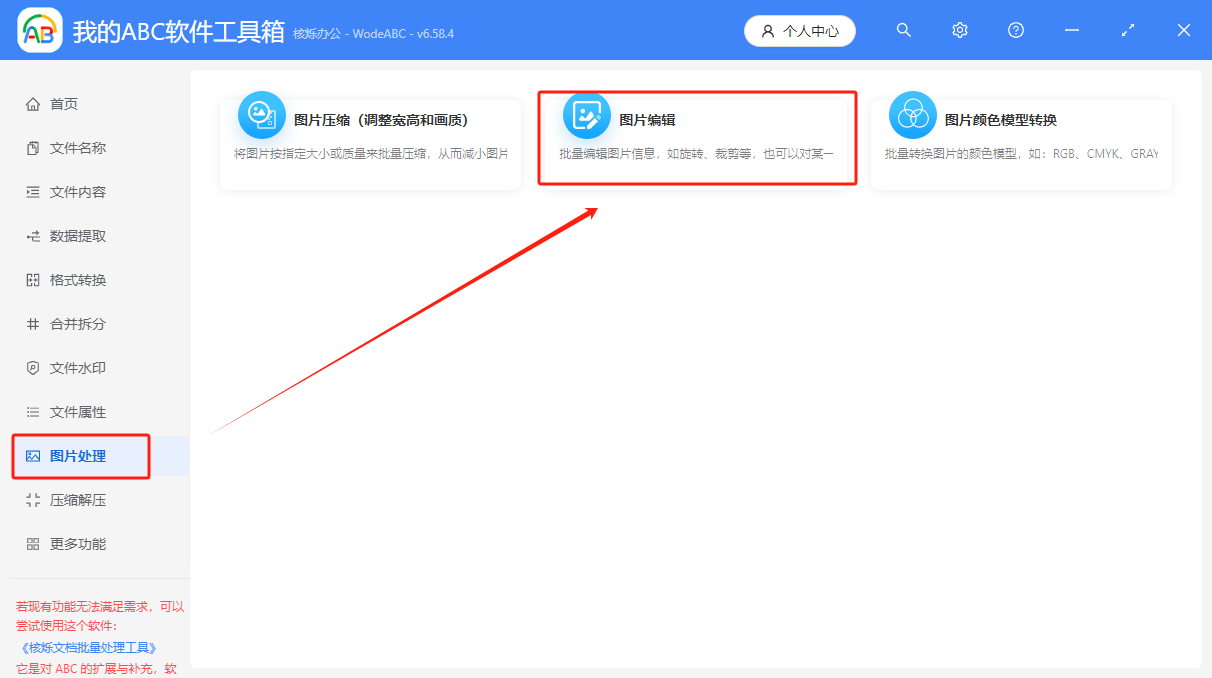
Task: Click the 批量编辑图片信息 description text
Action: (x=696, y=154)
